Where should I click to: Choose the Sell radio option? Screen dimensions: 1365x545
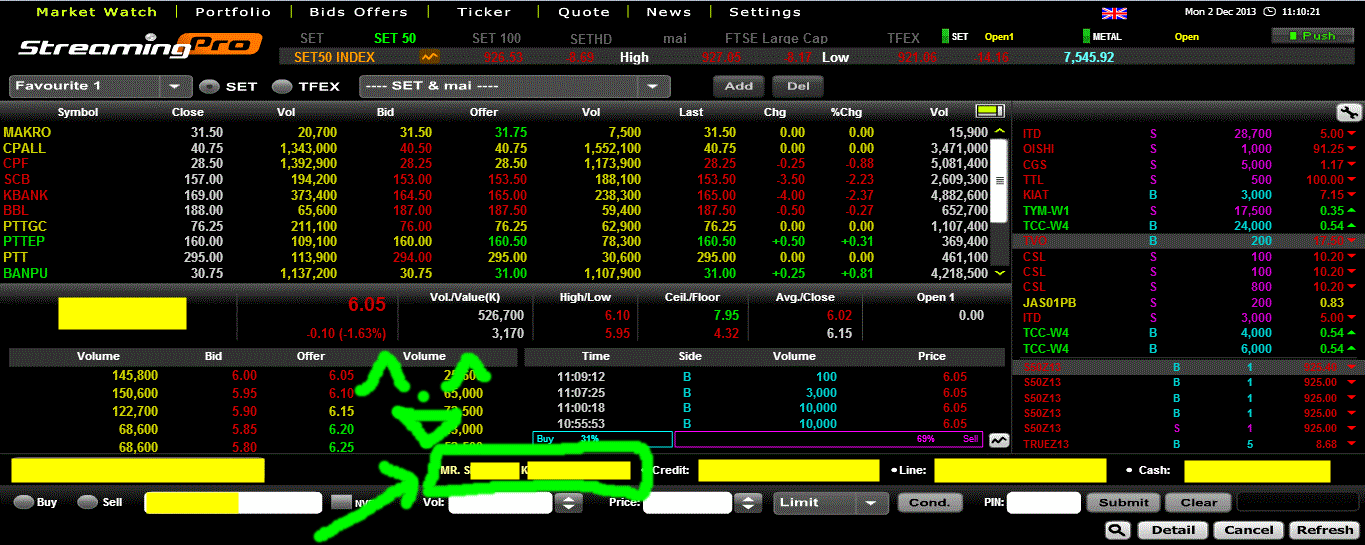[x=86, y=502]
